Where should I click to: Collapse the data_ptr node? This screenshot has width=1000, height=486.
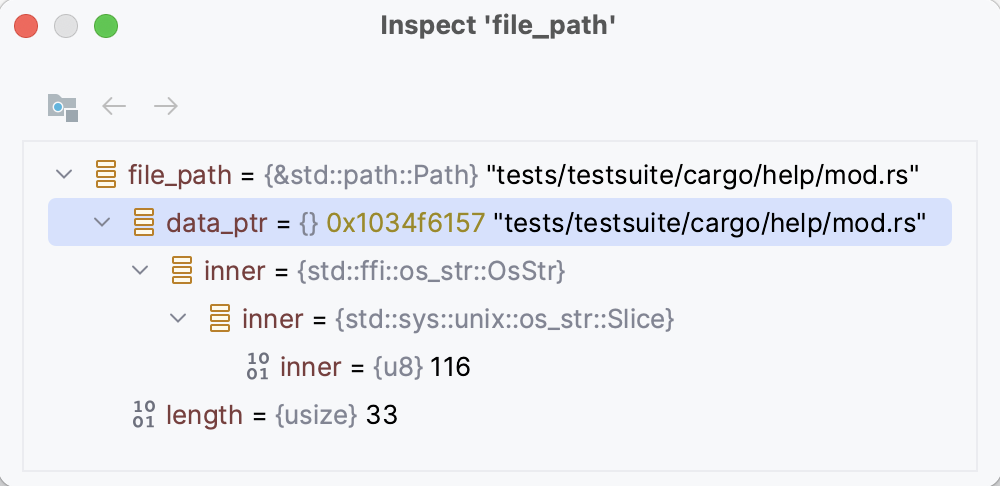[x=103, y=223]
